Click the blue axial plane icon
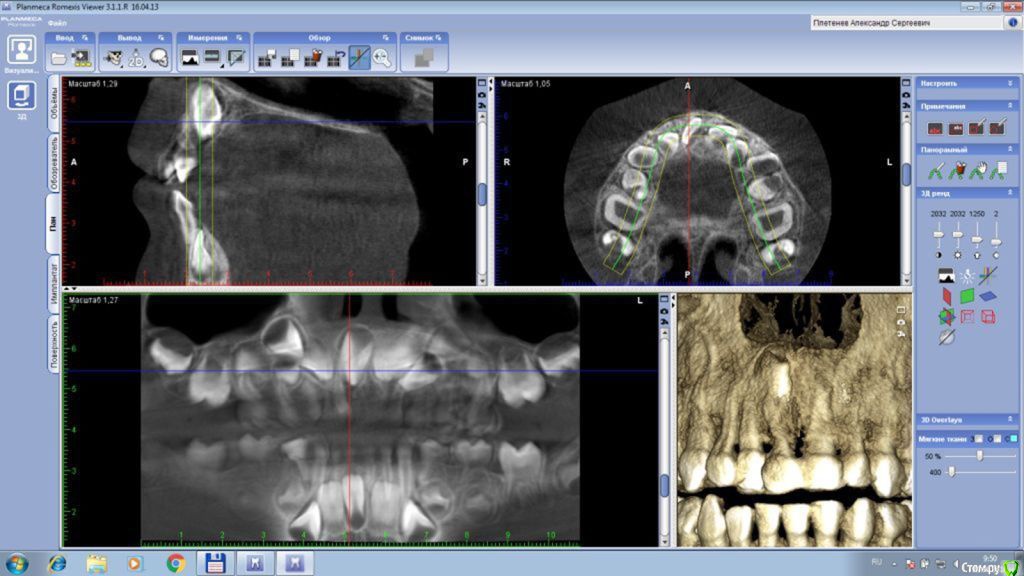Viewport: 1024px width, 576px height. pos(988,296)
